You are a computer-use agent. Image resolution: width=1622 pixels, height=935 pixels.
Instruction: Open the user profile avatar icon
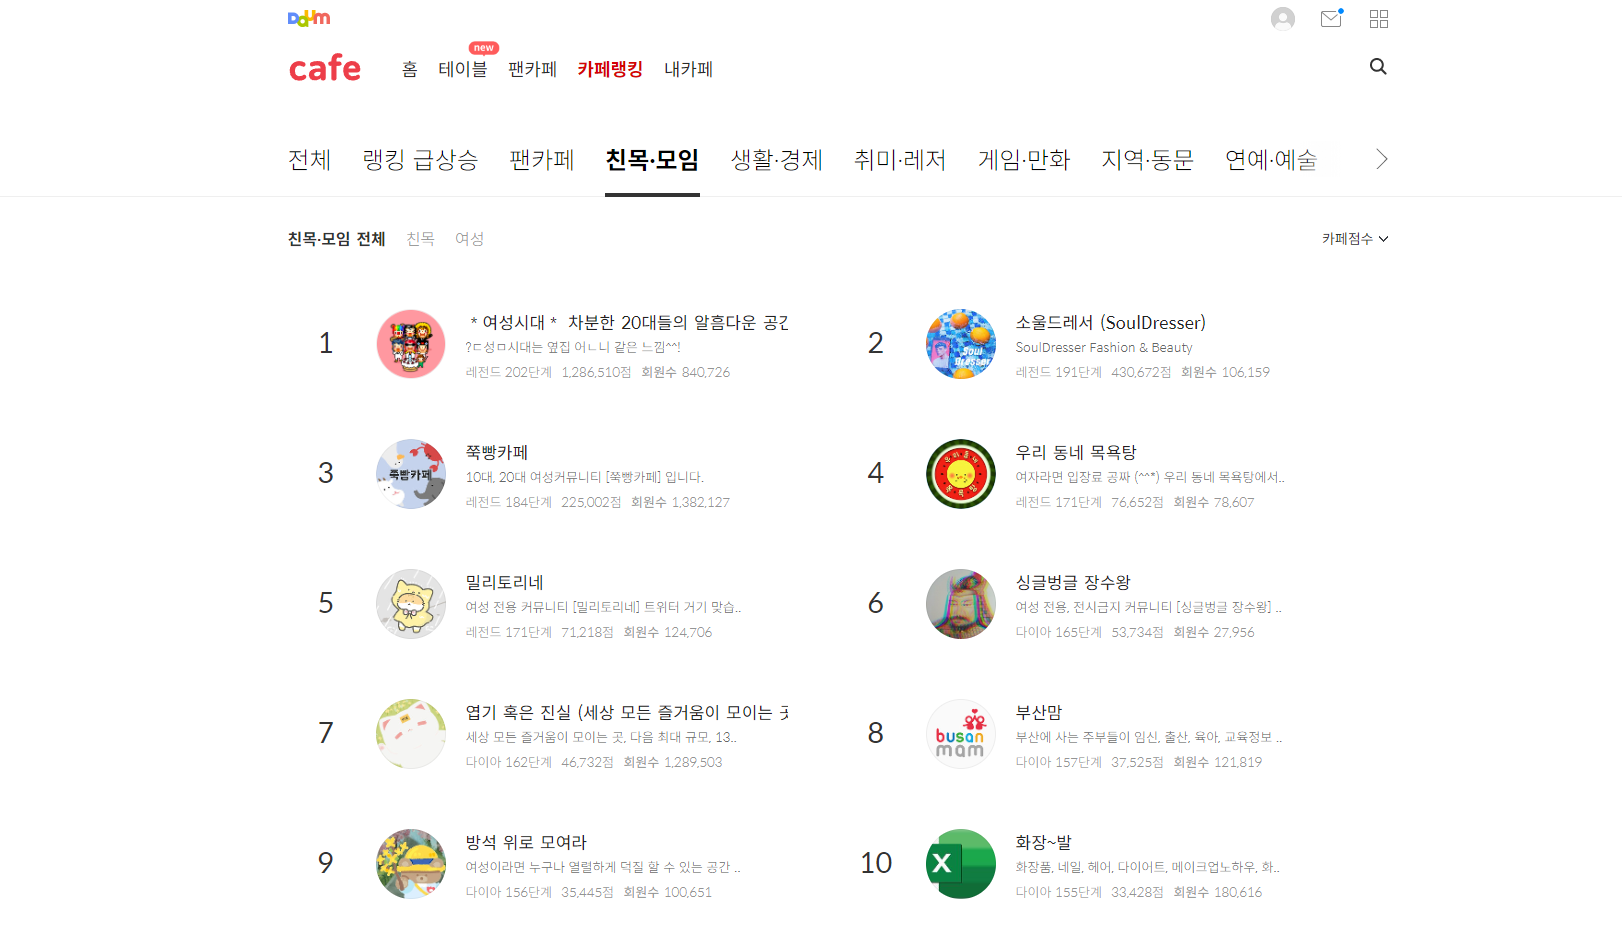pyautogui.click(x=1283, y=19)
